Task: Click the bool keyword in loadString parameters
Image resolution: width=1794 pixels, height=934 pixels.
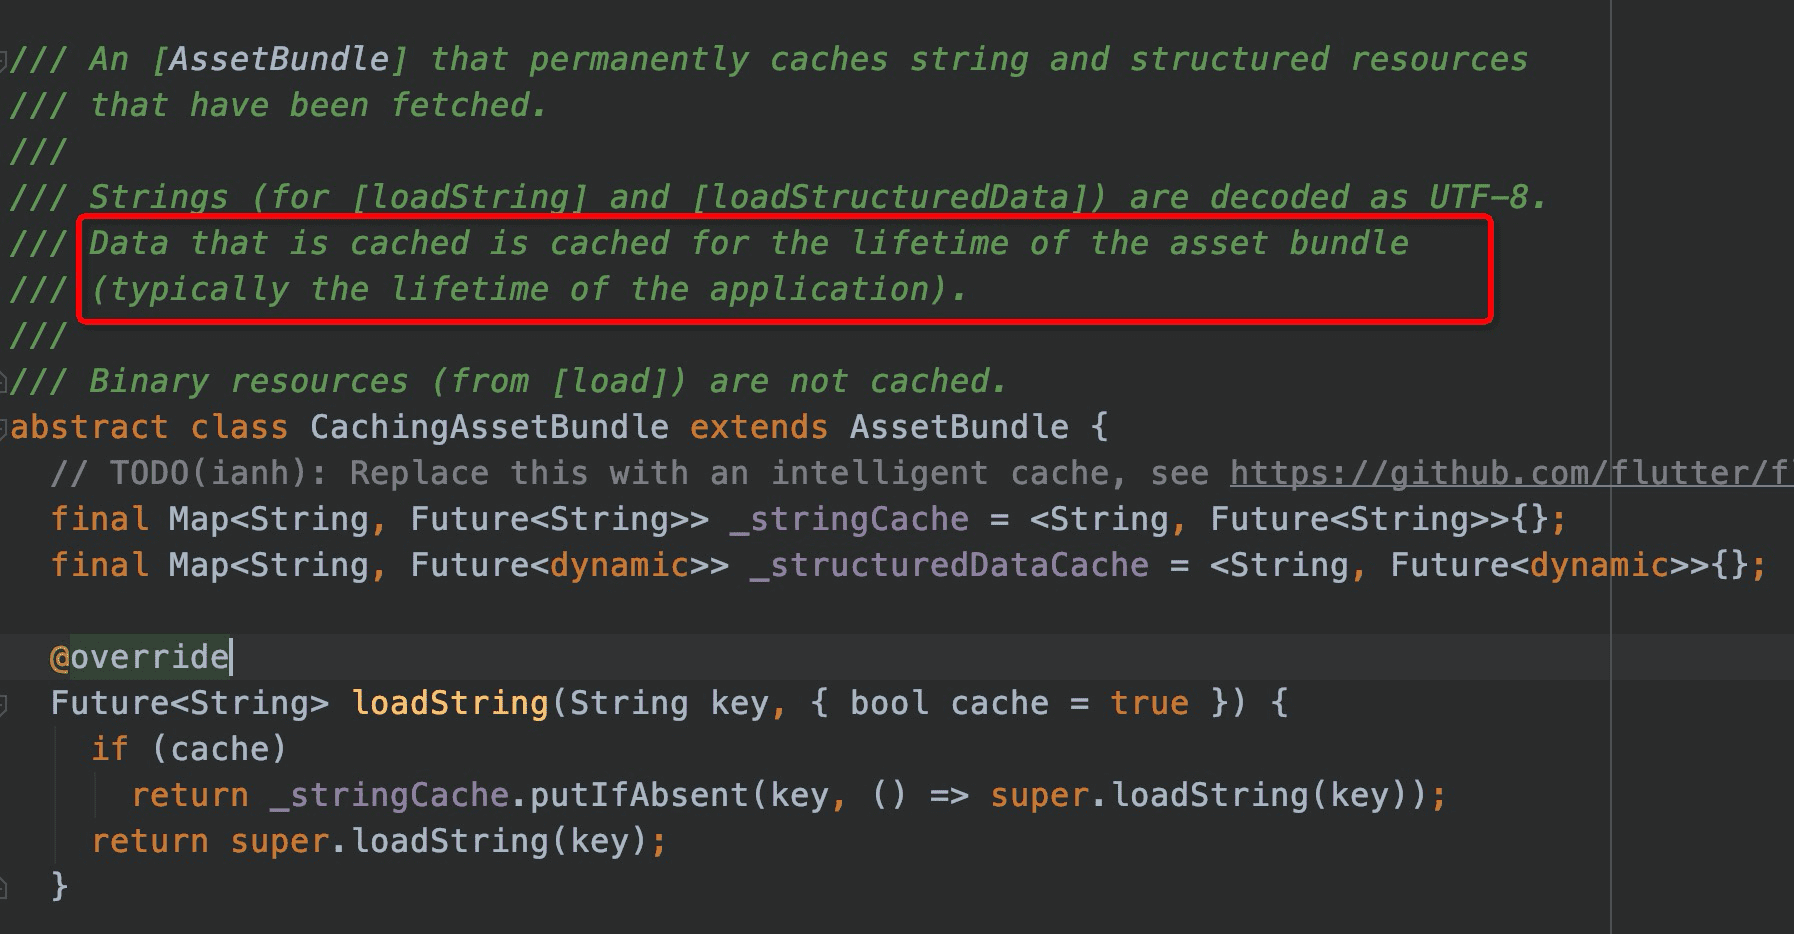Action: point(889,703)
